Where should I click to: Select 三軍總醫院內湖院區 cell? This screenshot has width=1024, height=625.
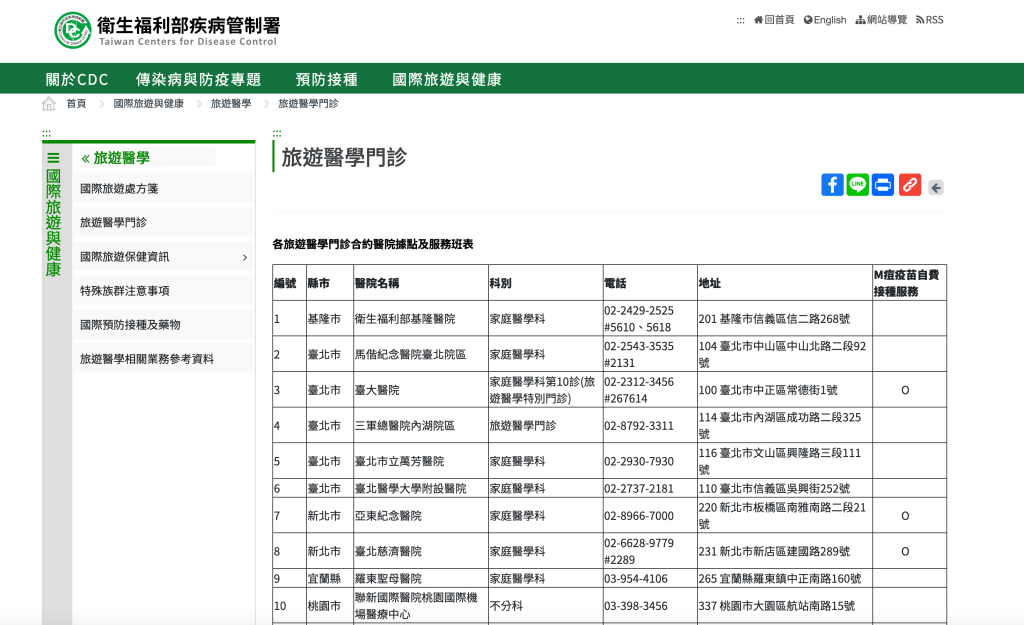coord(421,425)
